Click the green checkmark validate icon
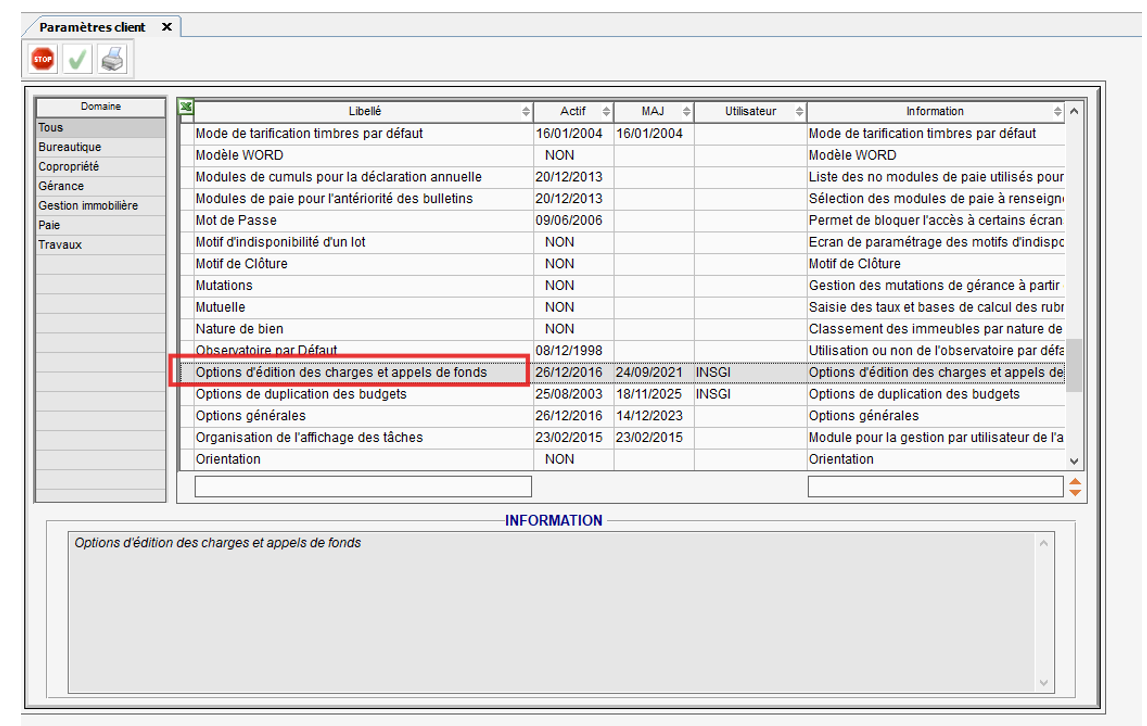Screen dimensions: 1147x726 (77, 60)
